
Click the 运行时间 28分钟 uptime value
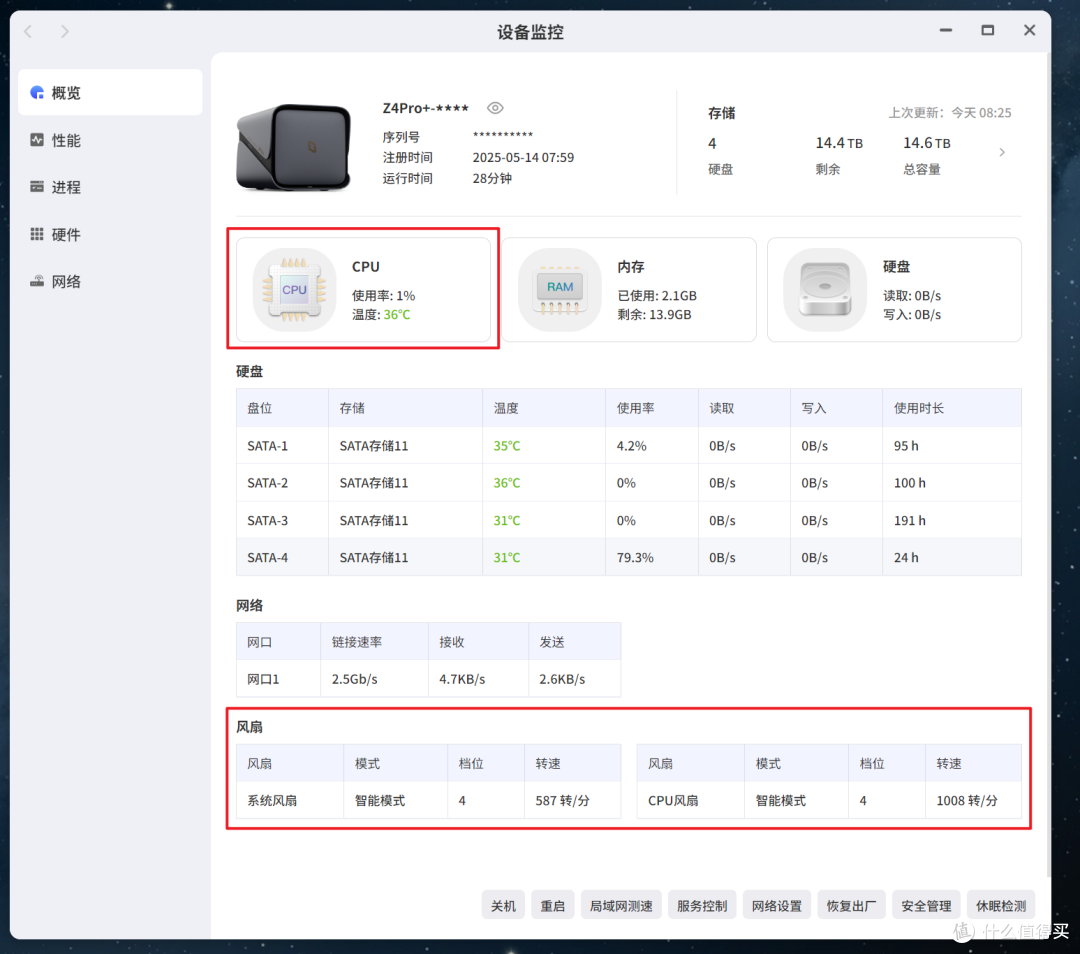(492, 178)
